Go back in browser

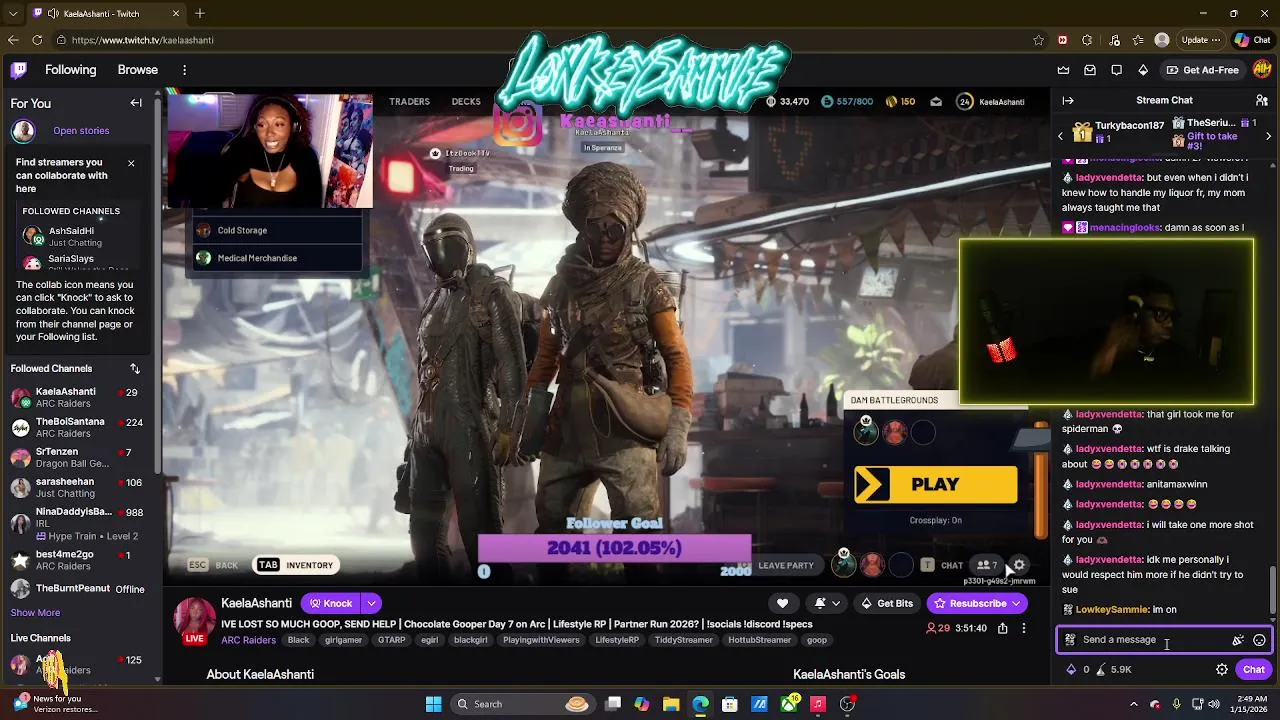[13, 40]
